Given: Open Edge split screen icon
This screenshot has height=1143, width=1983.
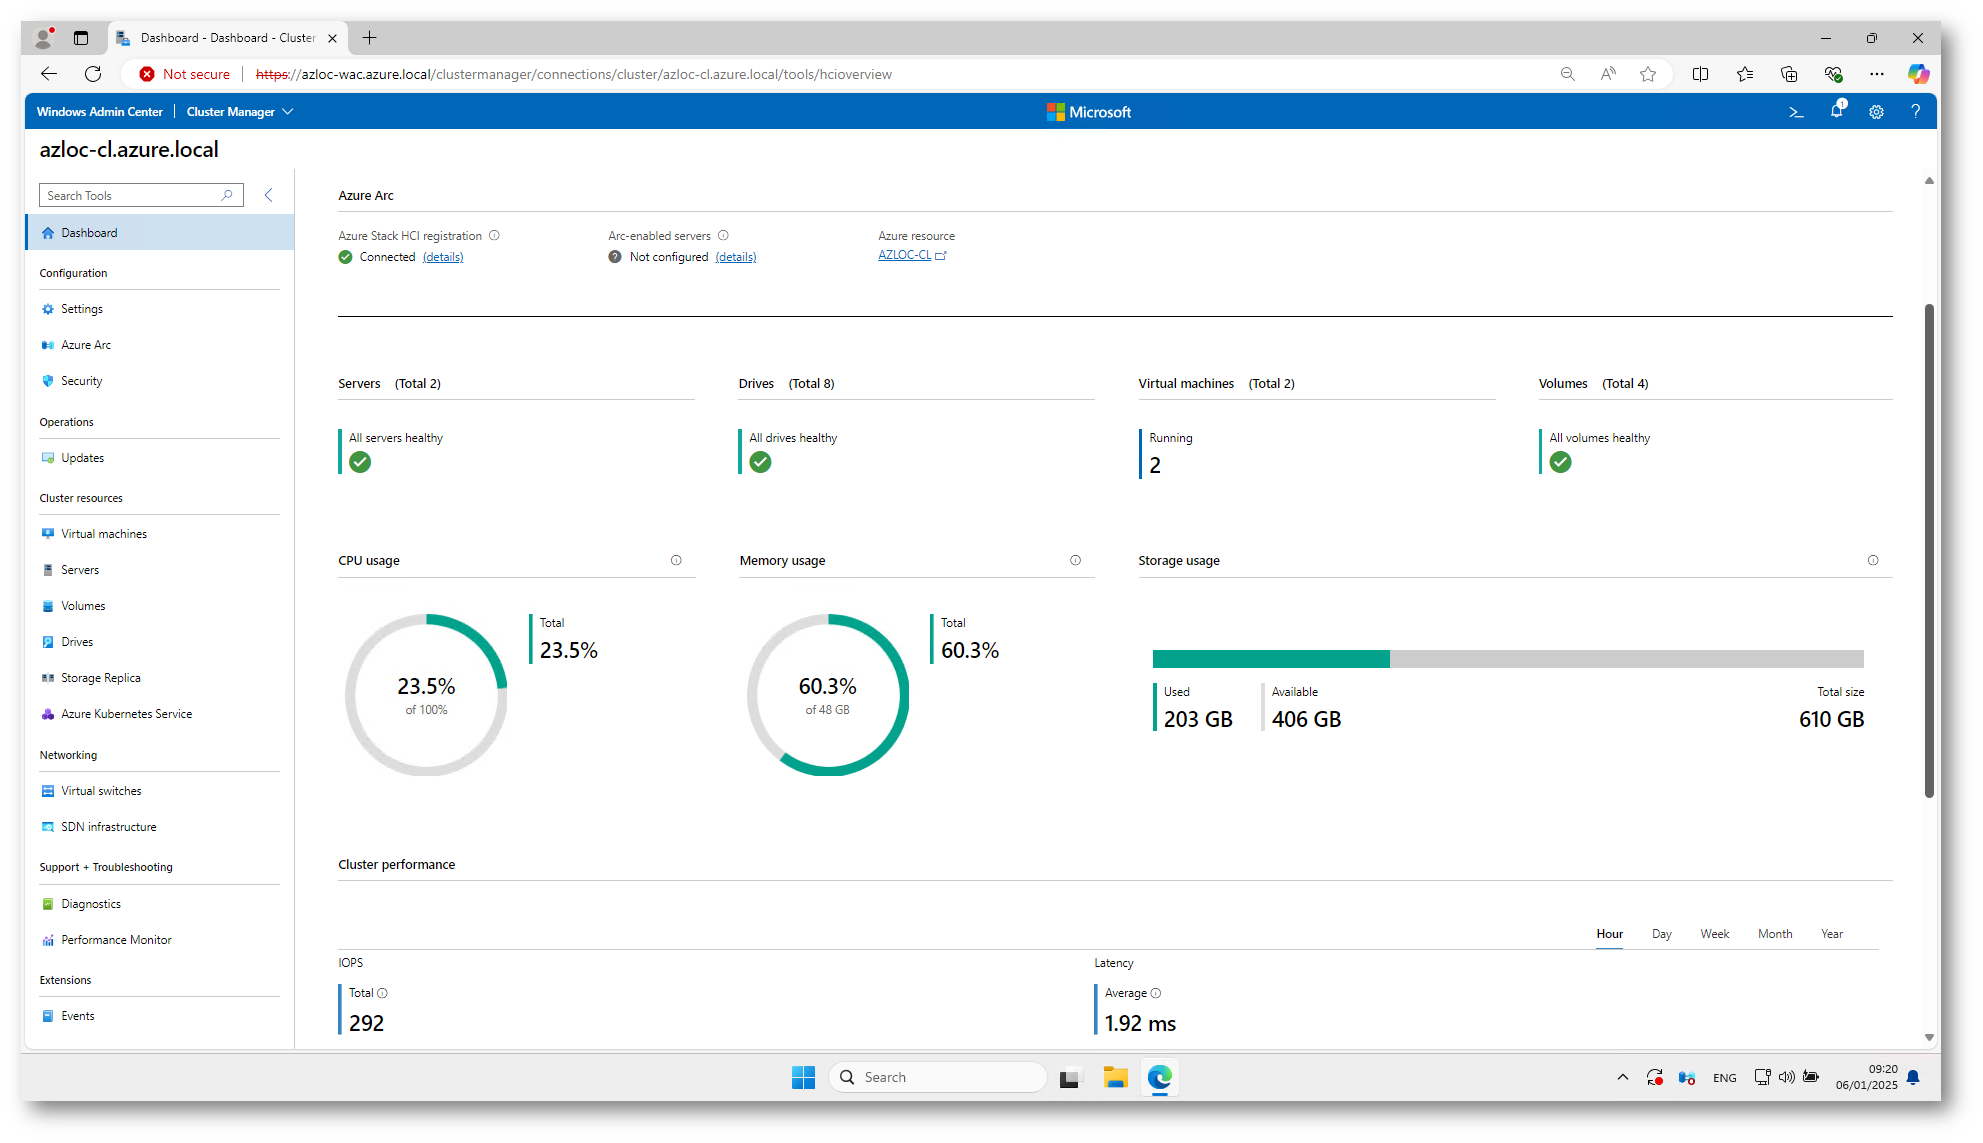Looking at the screenshot, I should (1700, 74).
